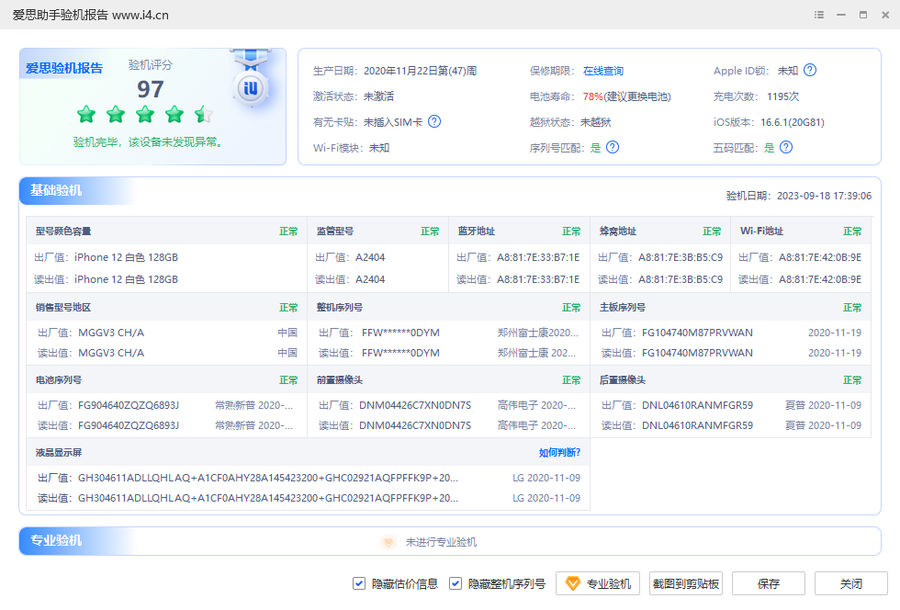
Task: Click the read-out value row for 销售型号地区
Action: click(x=167, y=353)
